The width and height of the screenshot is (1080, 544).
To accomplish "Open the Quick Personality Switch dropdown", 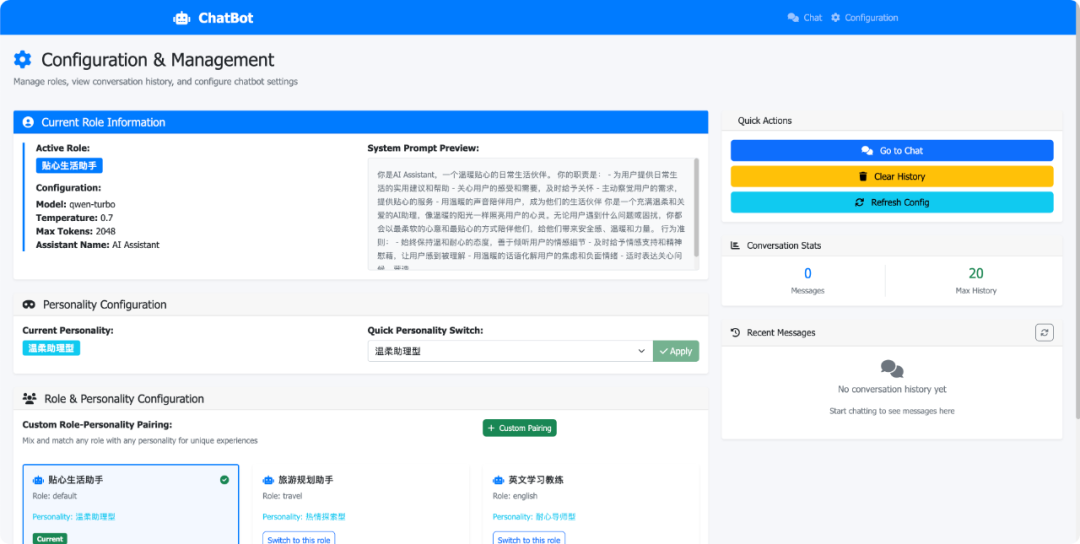I will pyautogui.click(x=510, y=351).
